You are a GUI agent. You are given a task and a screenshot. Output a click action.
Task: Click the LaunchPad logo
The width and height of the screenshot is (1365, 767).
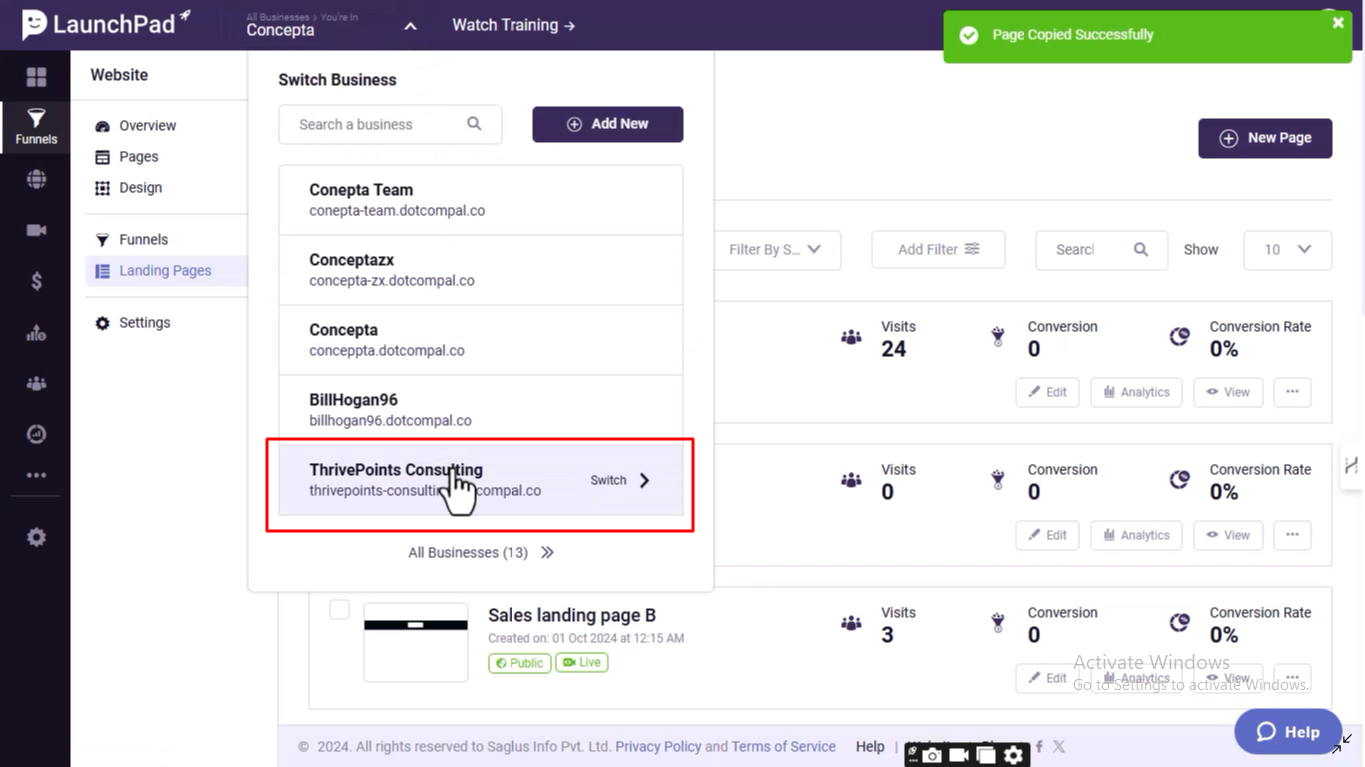[x=106, y=24]
